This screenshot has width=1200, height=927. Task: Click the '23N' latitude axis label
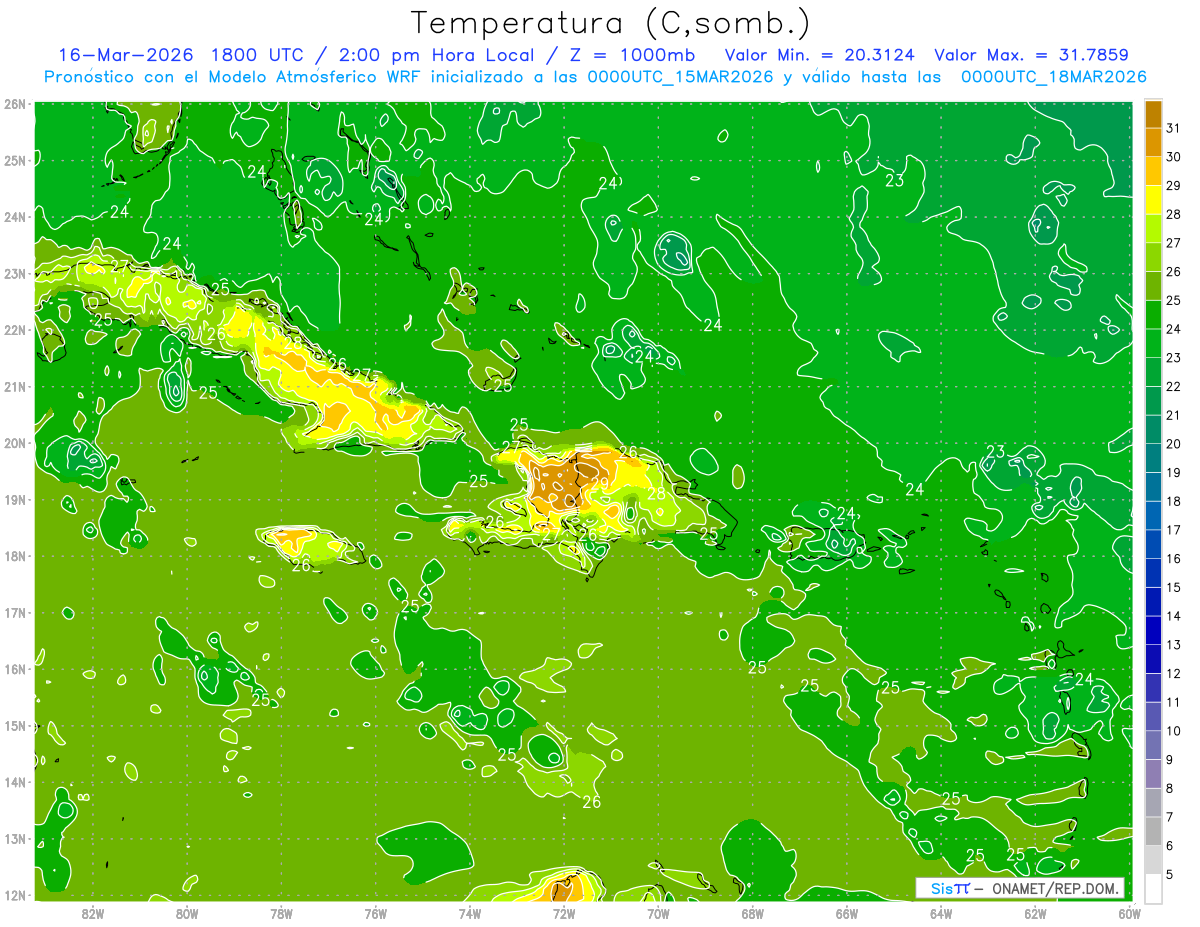click(15, 273)
